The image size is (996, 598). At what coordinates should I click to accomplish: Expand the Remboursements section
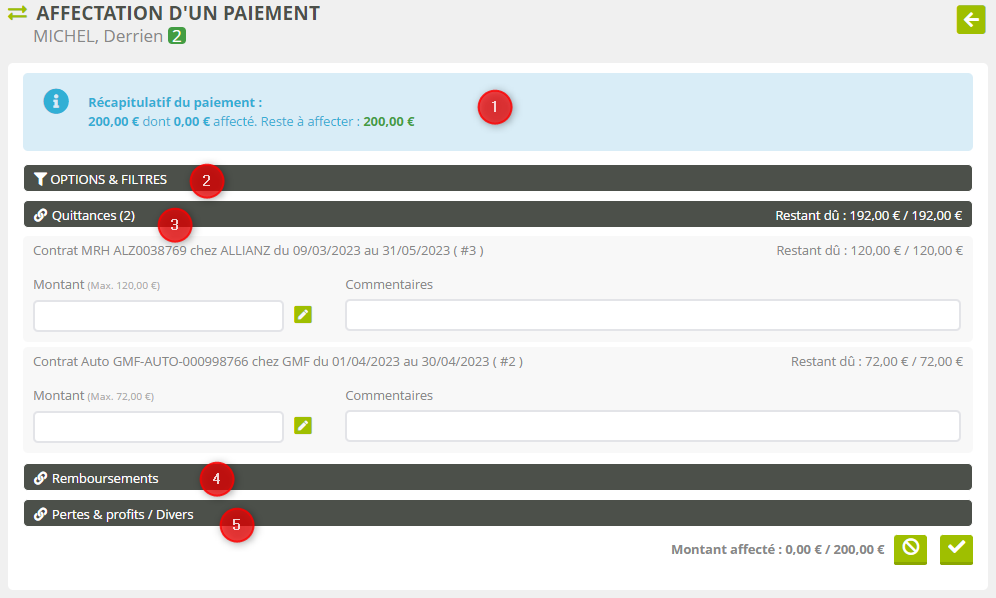104,478
